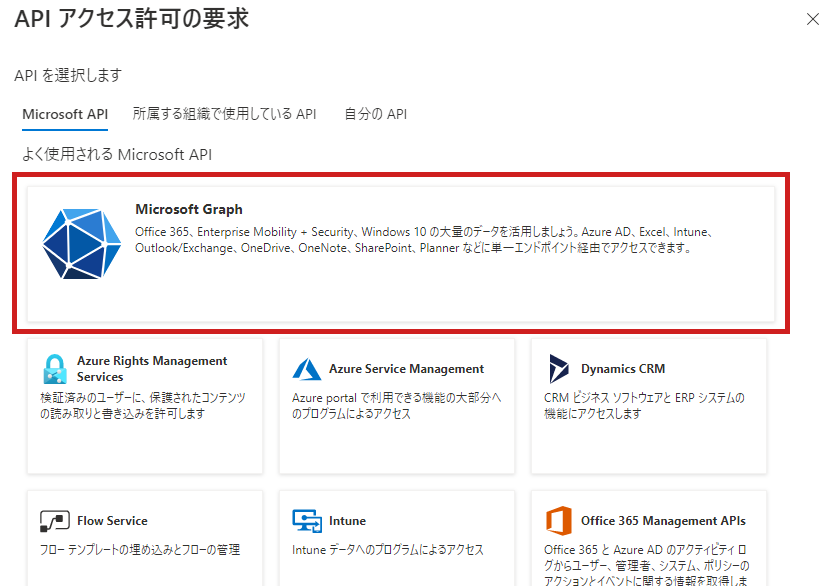Click the Flow Service icon
828x586 pixels.
click(x=55, y=521)
